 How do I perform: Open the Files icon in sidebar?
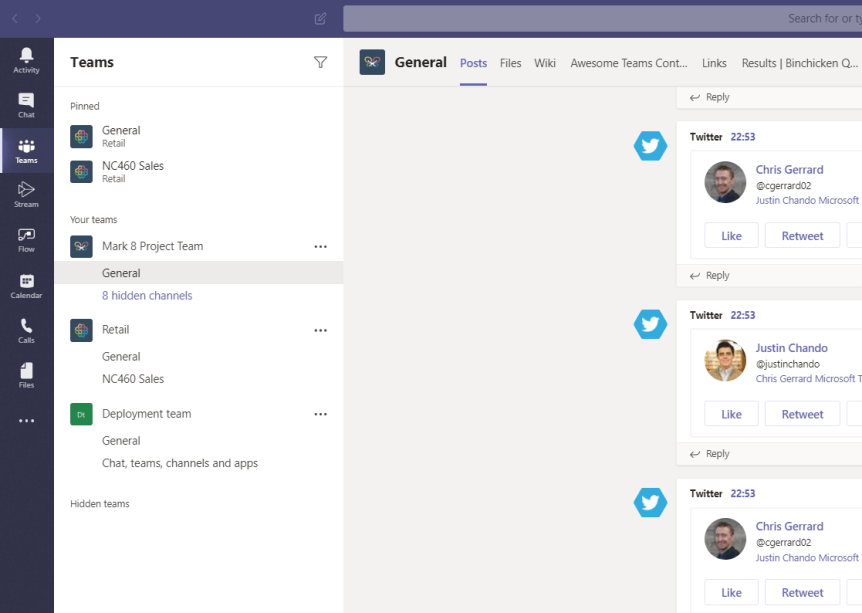tap(26, 375)
